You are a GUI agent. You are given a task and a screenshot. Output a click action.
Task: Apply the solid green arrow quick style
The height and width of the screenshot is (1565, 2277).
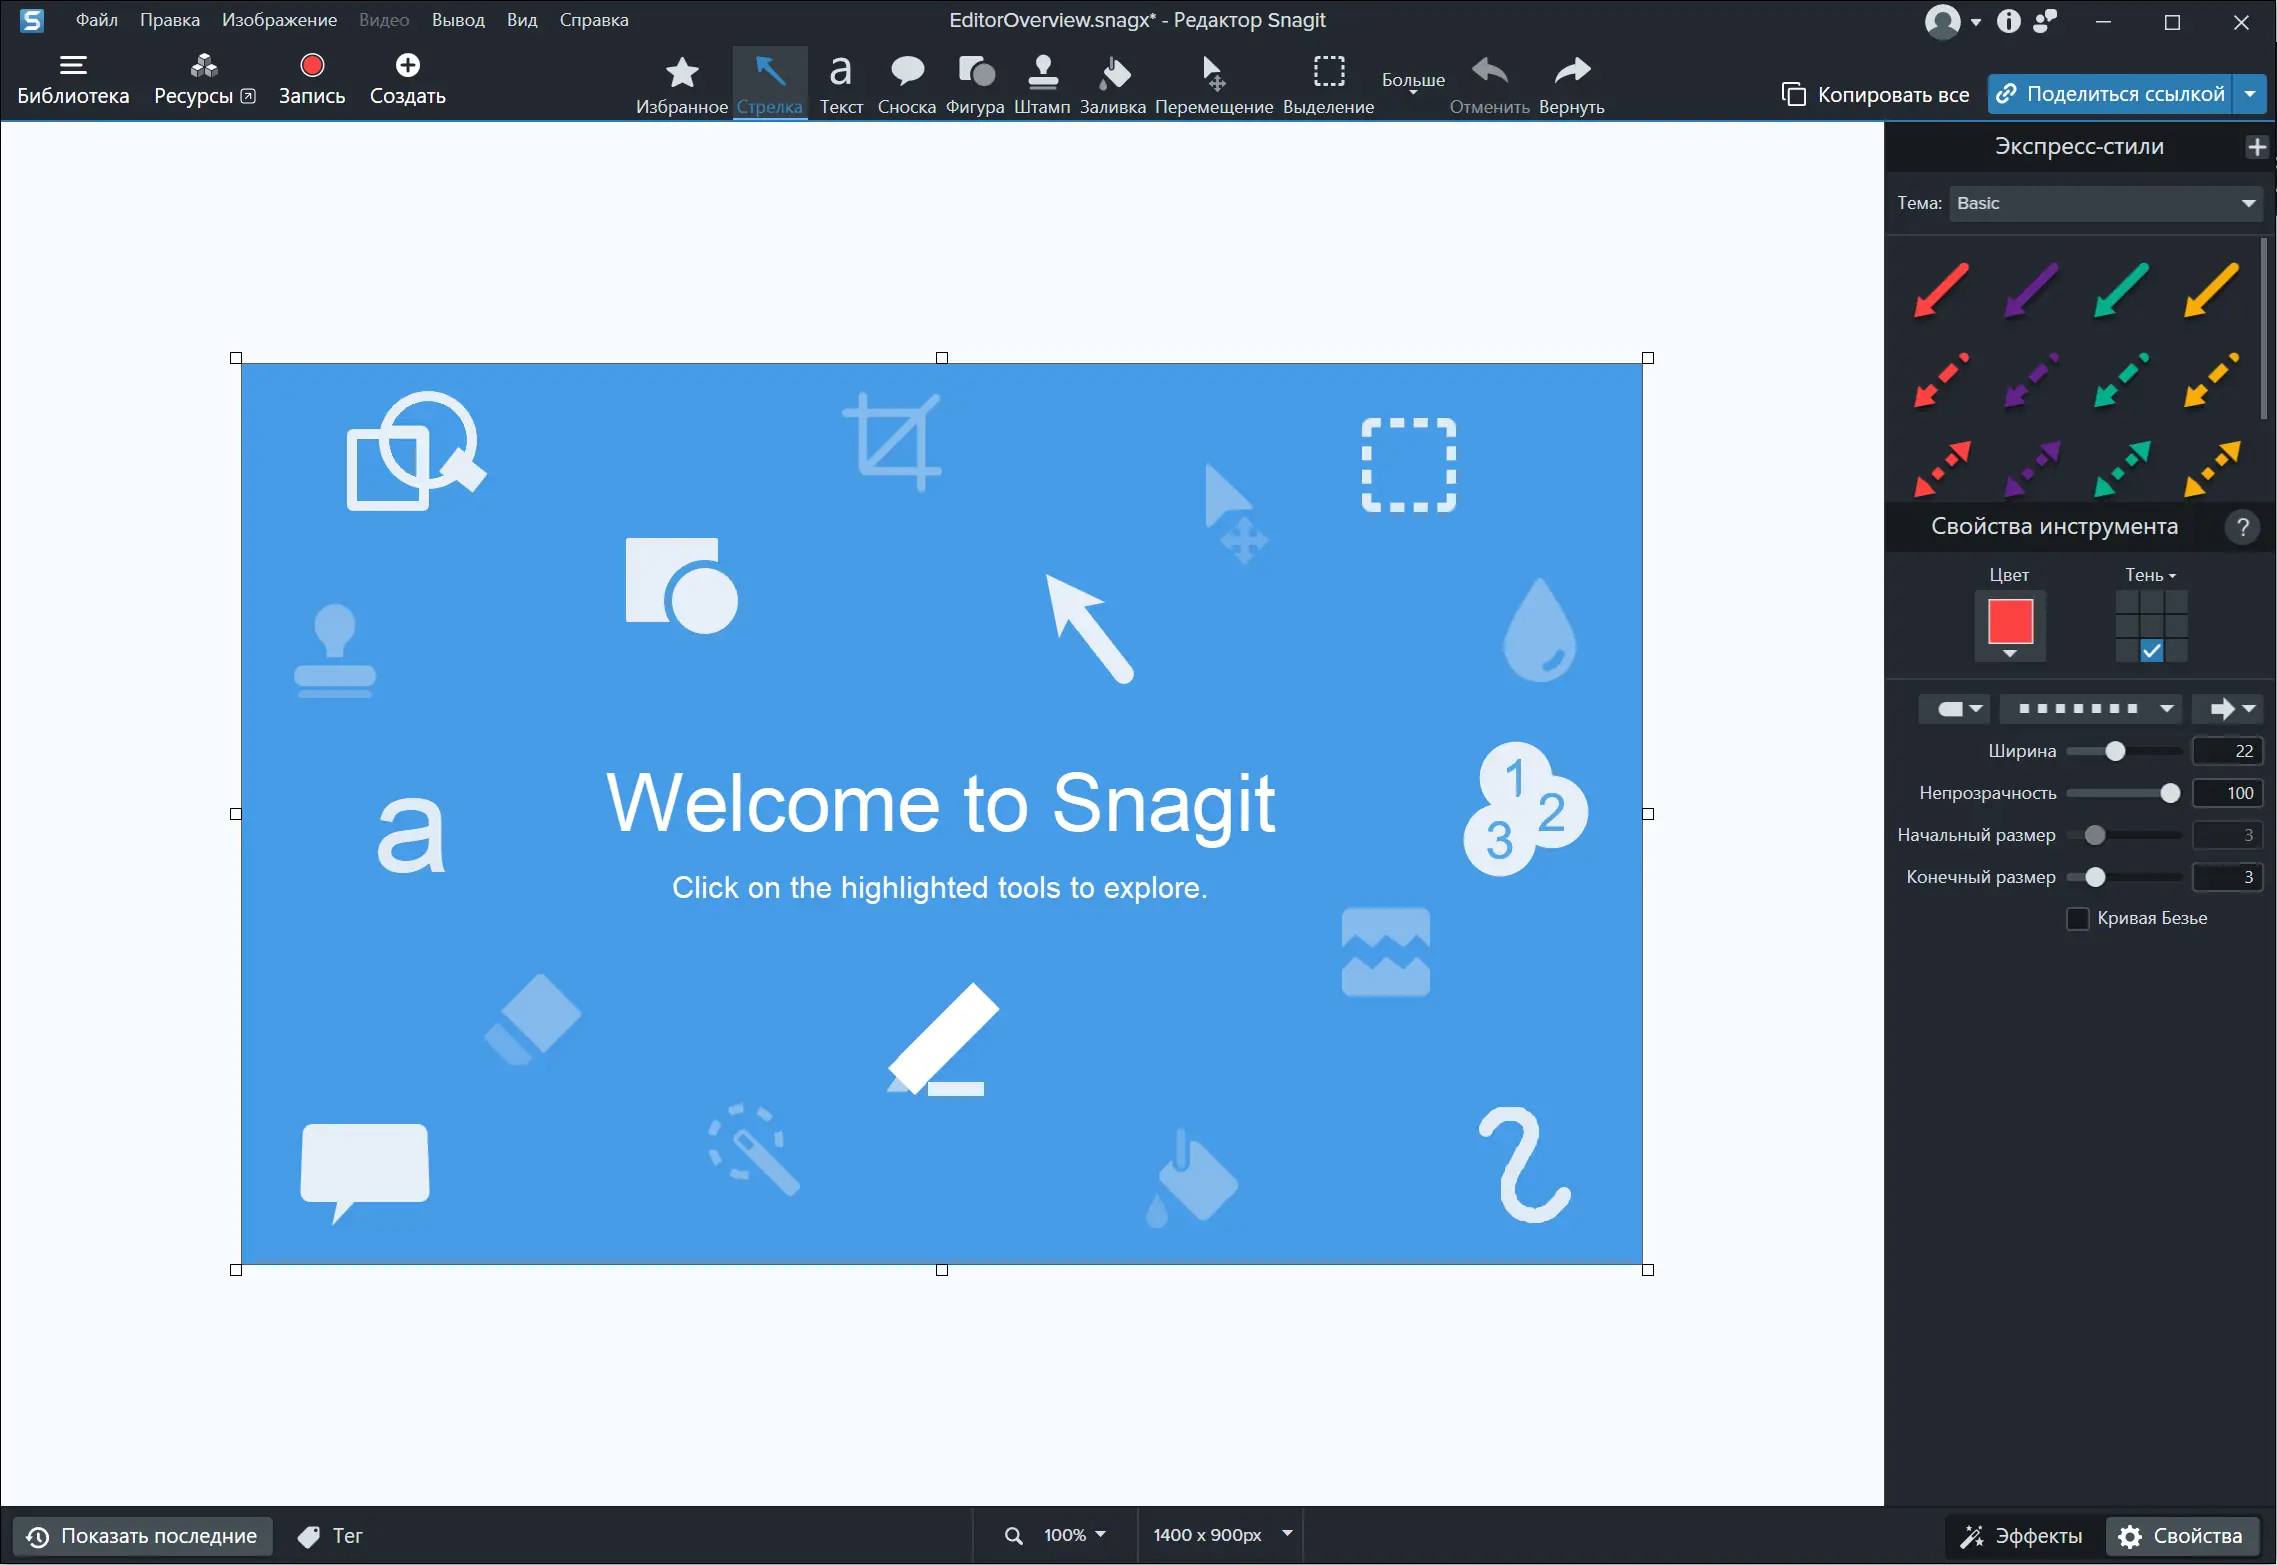click(x=2120, y=290)
